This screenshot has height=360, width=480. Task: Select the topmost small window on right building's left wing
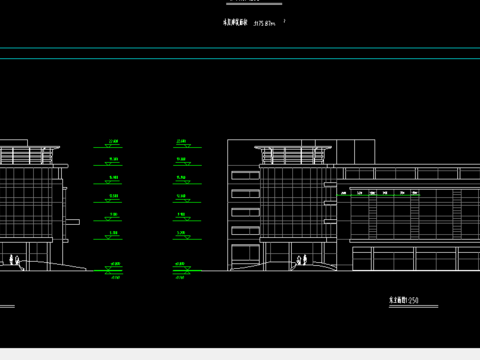pyautogui.click(x=245, y=175)
